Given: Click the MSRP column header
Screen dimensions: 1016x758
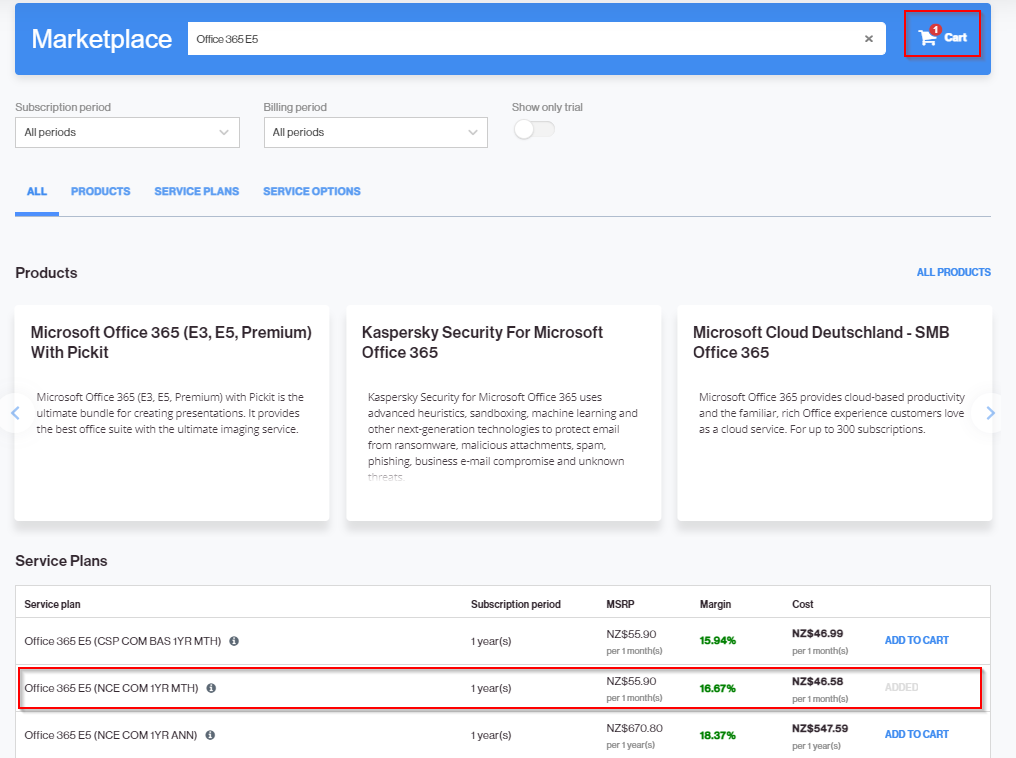Looking at the screenshot, I should 620,604.
